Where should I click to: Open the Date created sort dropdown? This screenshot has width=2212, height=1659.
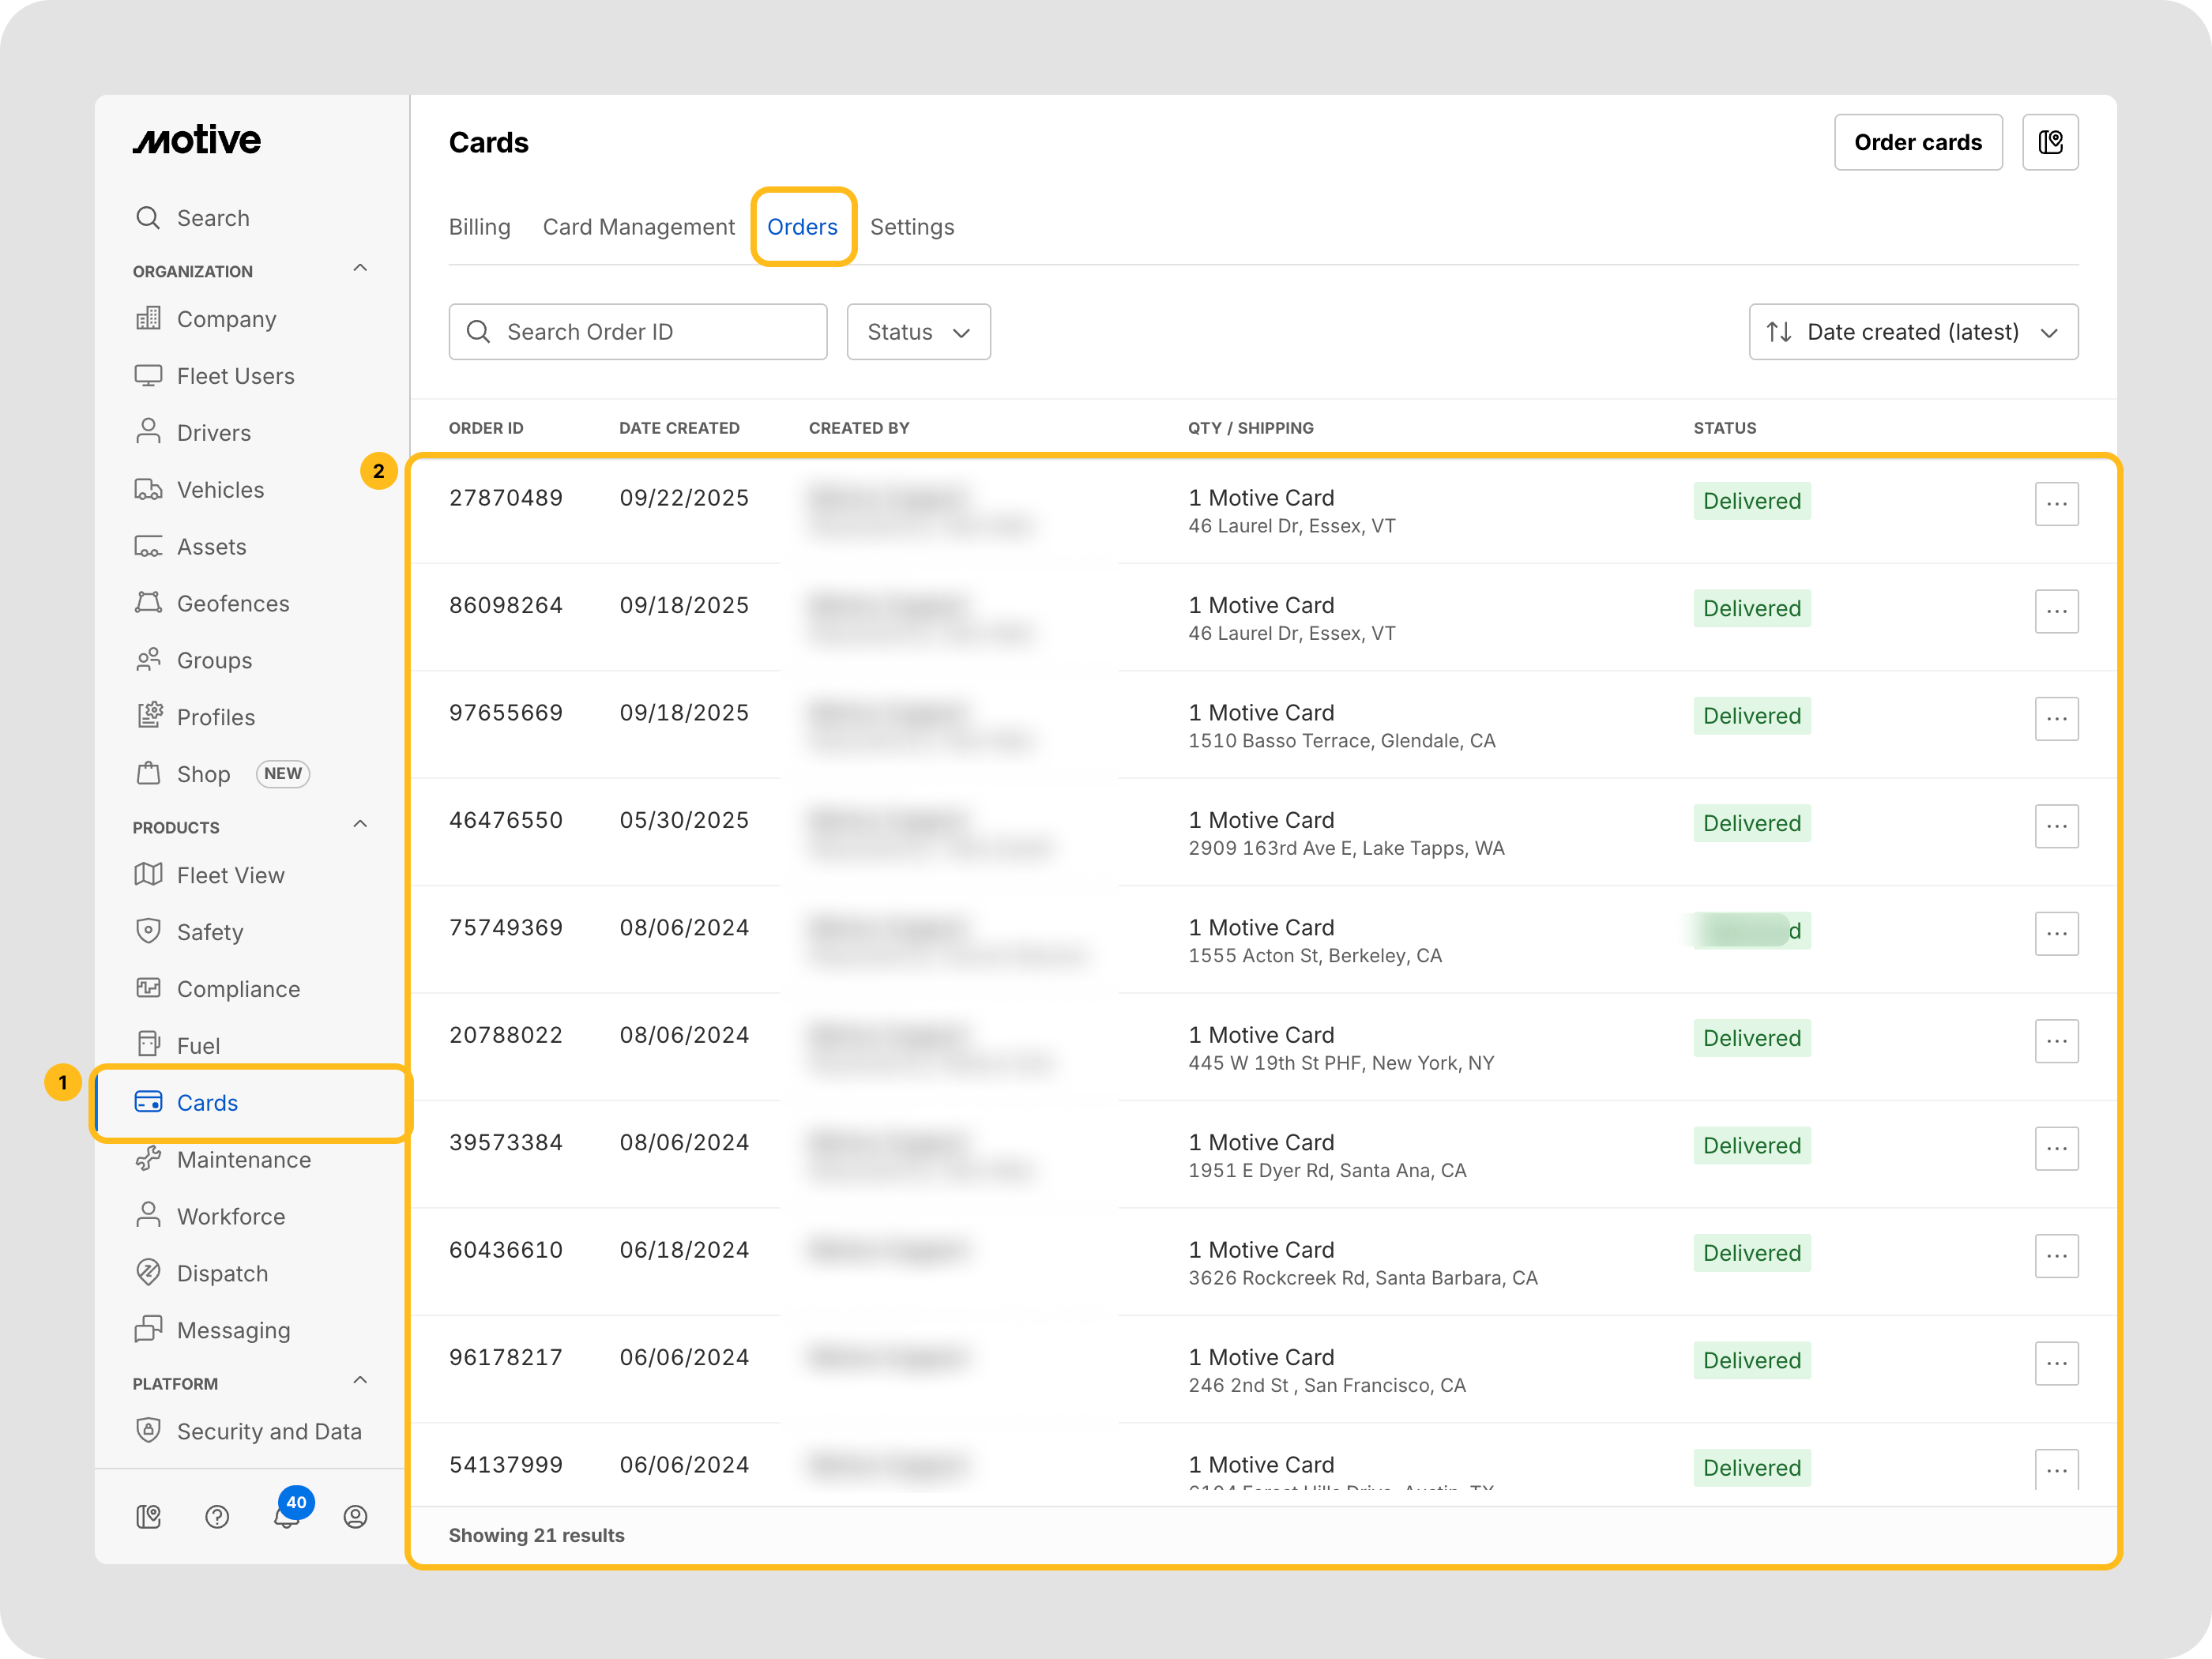tap(1912, 332)
